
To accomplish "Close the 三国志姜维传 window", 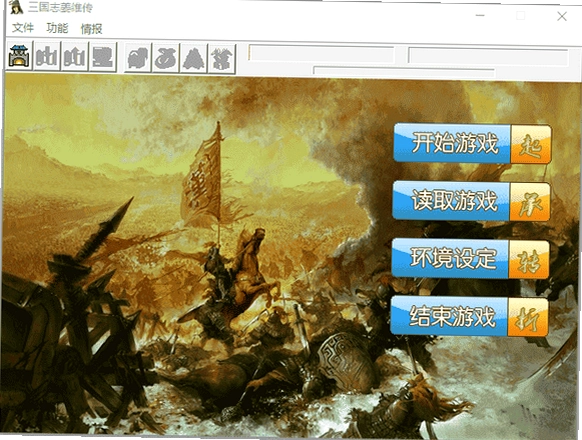I will pyautogui.click(x=562, y=16).
